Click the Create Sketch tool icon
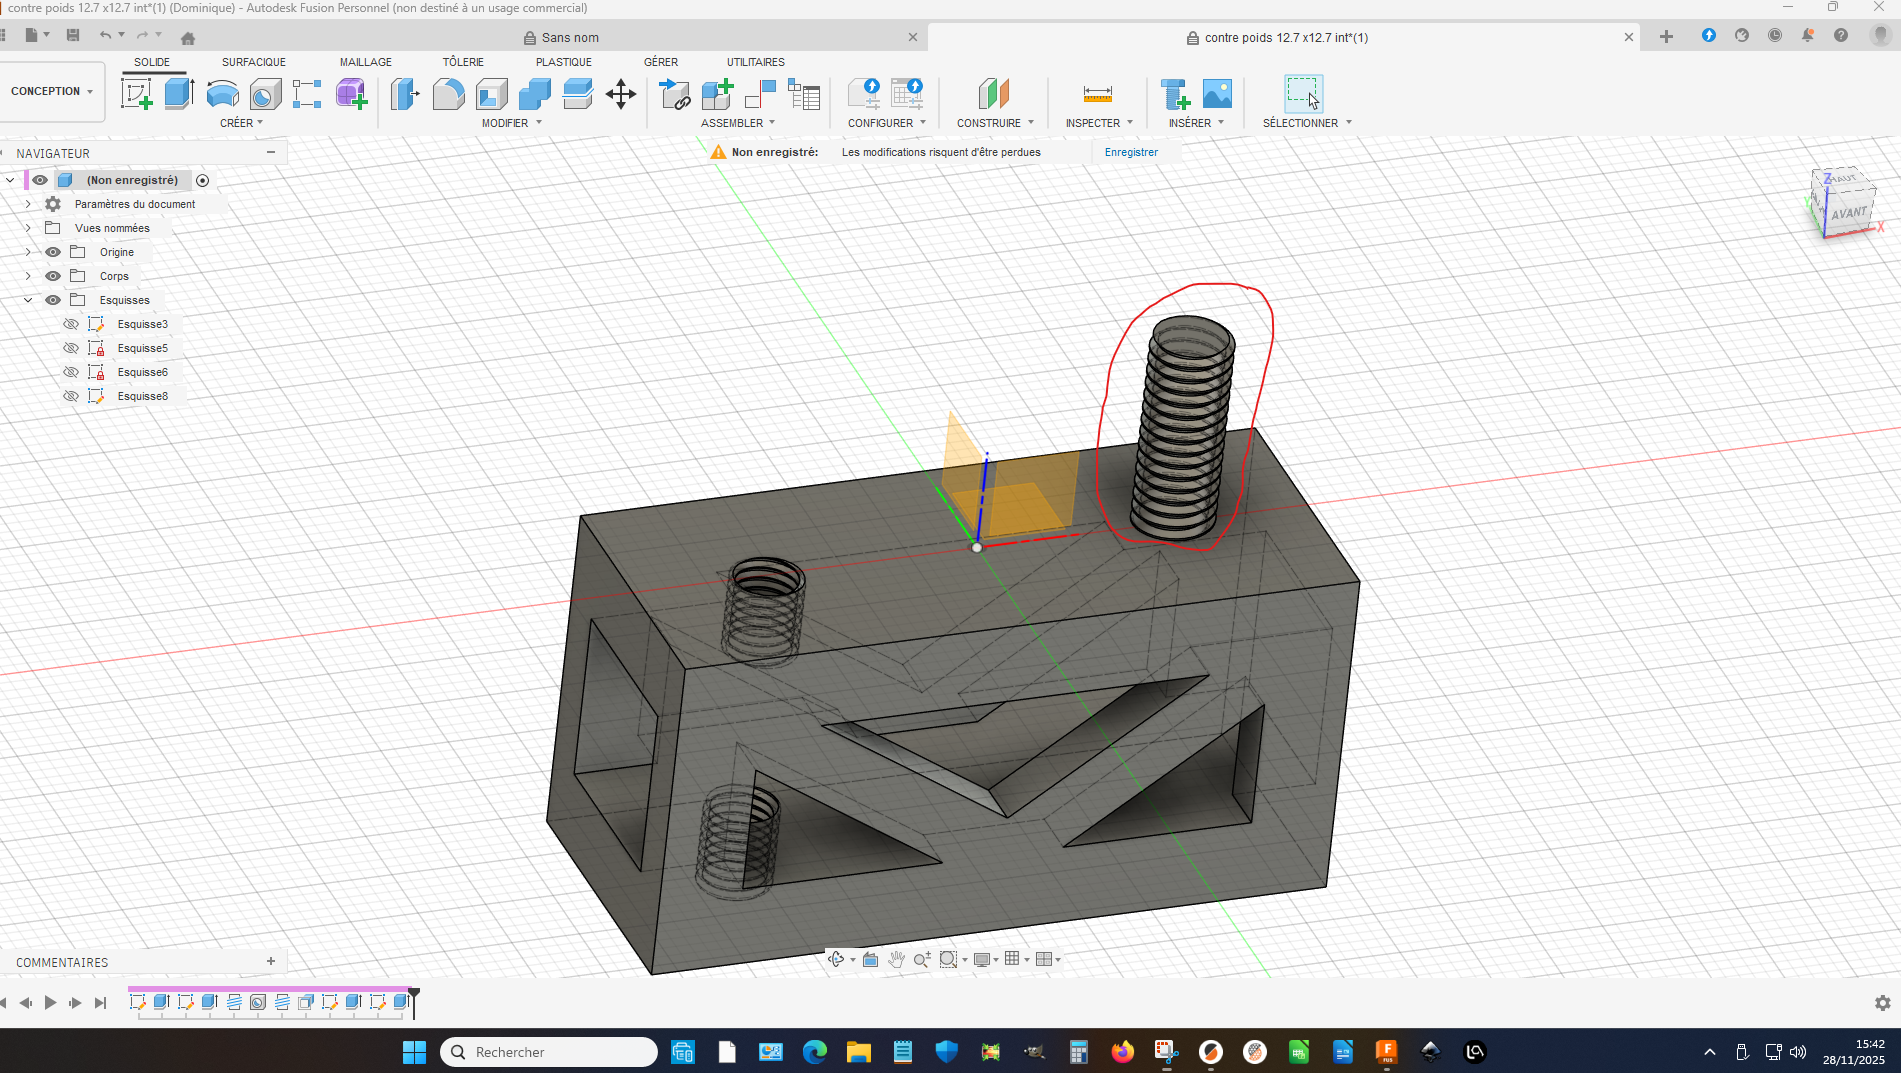1901x1073 pixels. (136, 95)
